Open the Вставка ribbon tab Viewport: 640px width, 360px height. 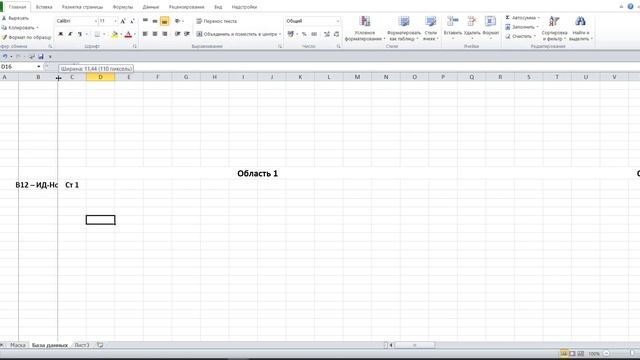tap(44, 7)
